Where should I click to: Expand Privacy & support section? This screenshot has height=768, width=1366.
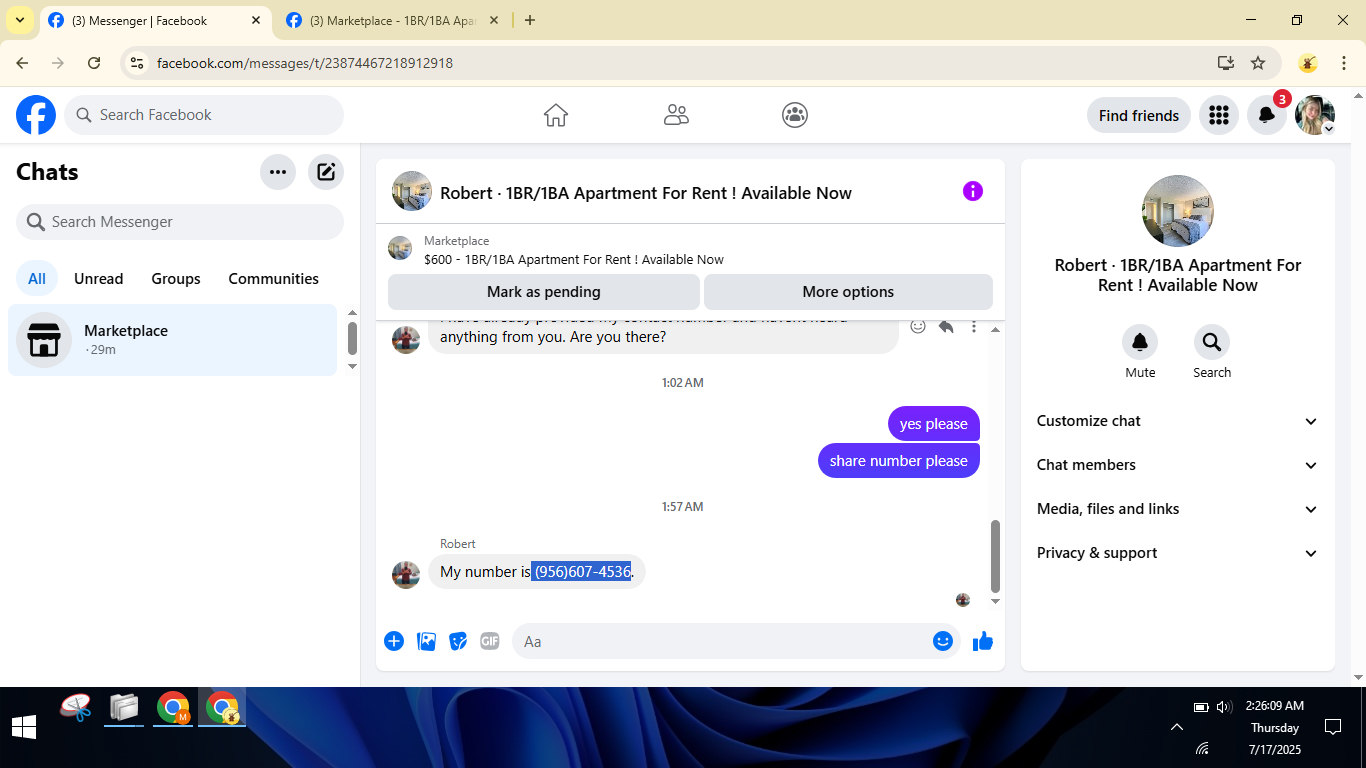pyautogui.click(x=1178, y=553)
